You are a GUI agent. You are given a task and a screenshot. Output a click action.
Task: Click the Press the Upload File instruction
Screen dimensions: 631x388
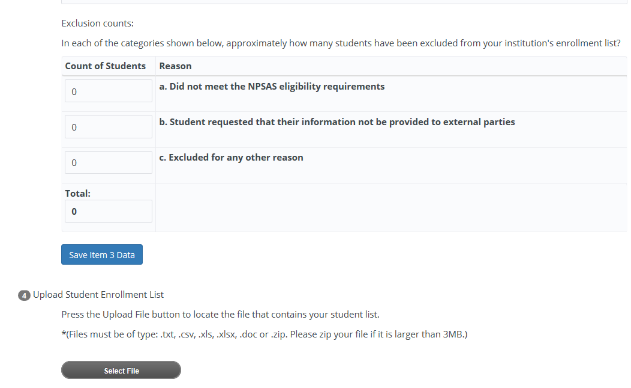pyautogui.click(x=220, y=314)
